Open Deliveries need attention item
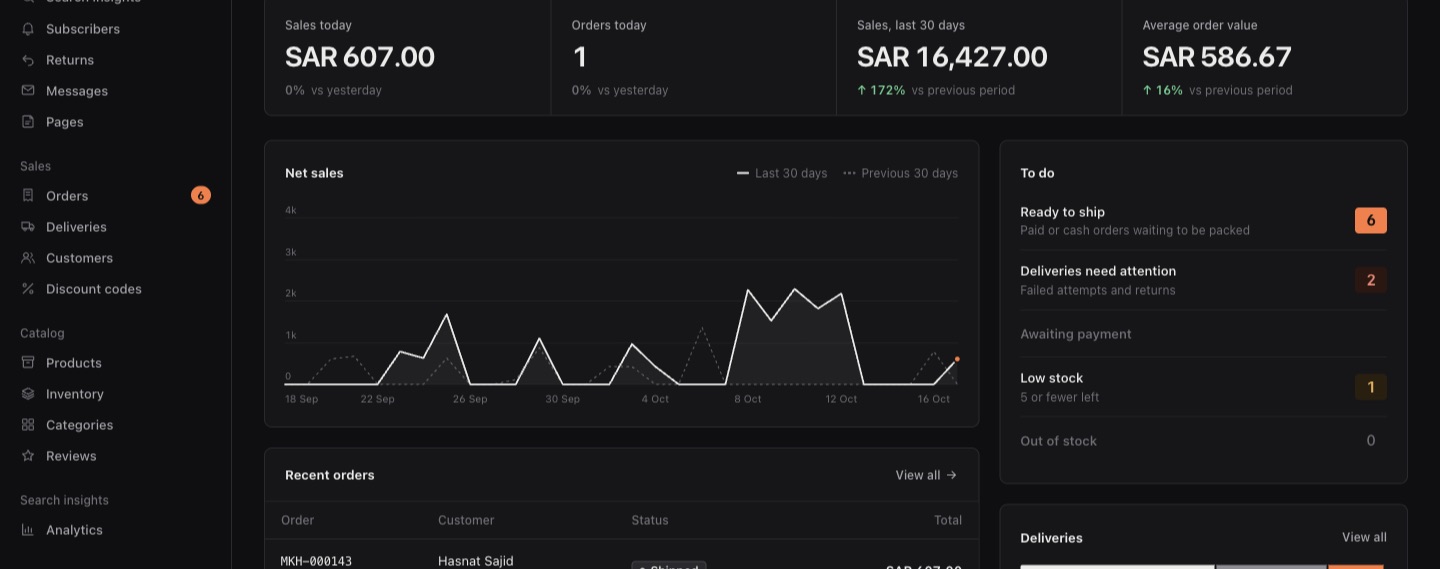This screenshot has width=1440, height=569. point(1203,280)
